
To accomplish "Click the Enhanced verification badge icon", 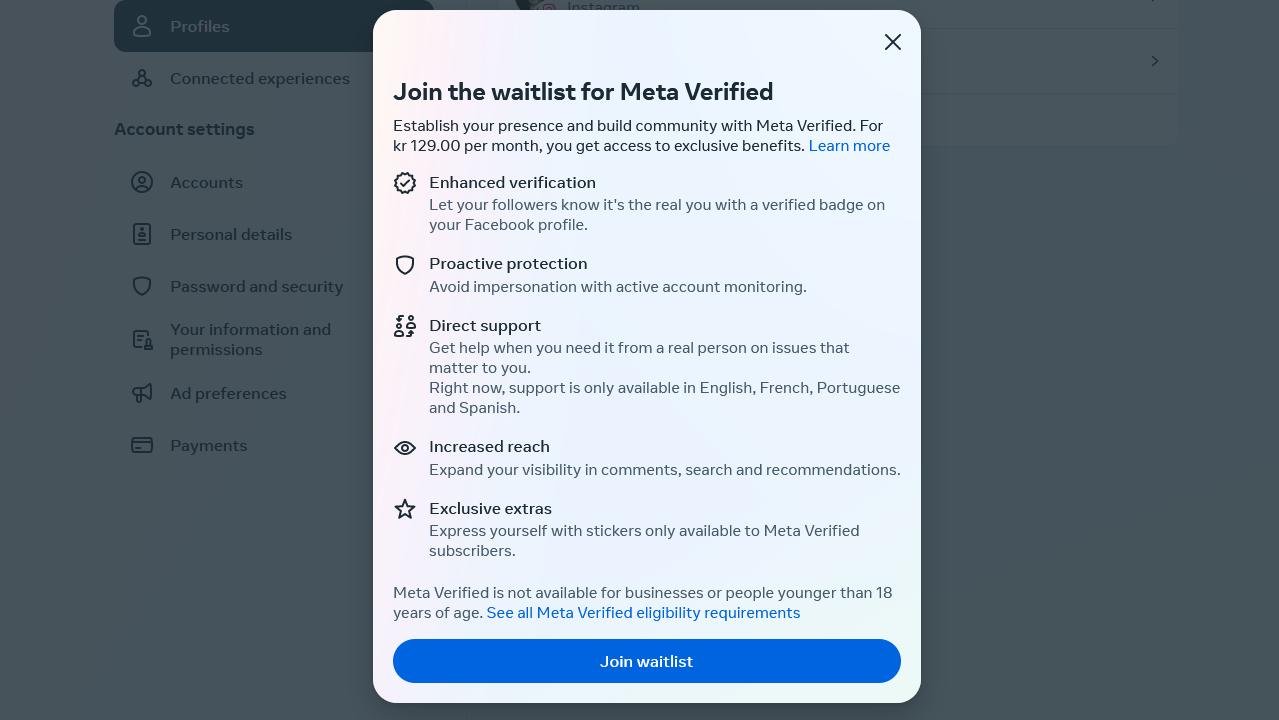I will pyautogui.click(x=405, y=183).
